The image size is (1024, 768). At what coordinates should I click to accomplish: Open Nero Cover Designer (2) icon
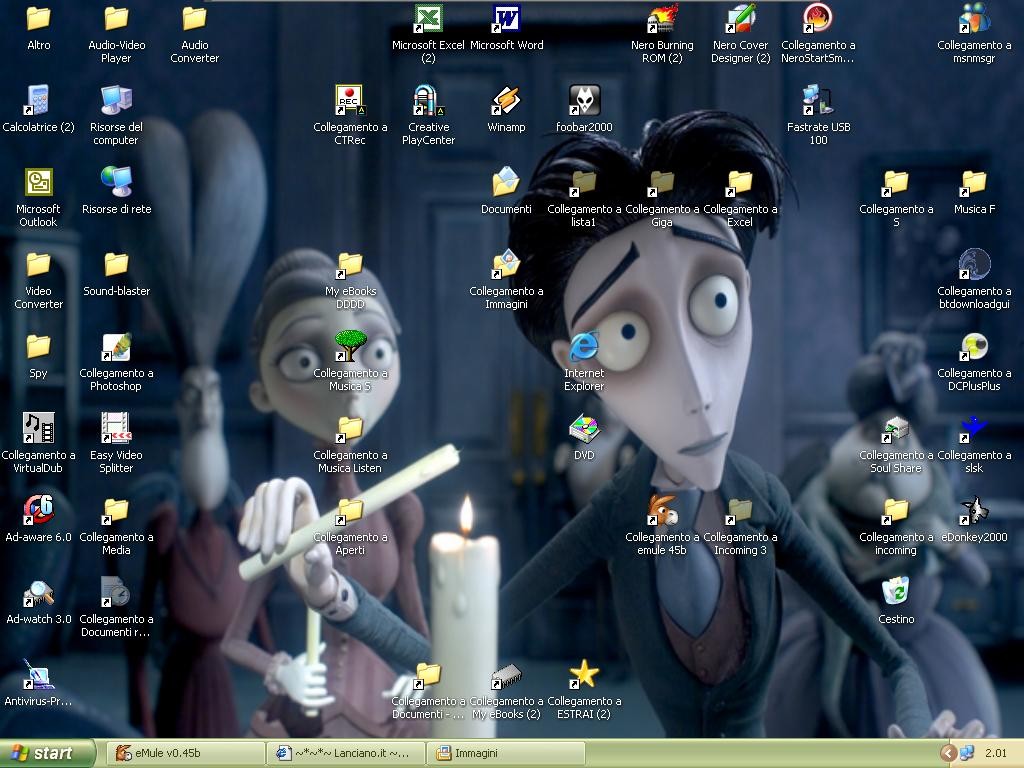(x=740, y=20)
